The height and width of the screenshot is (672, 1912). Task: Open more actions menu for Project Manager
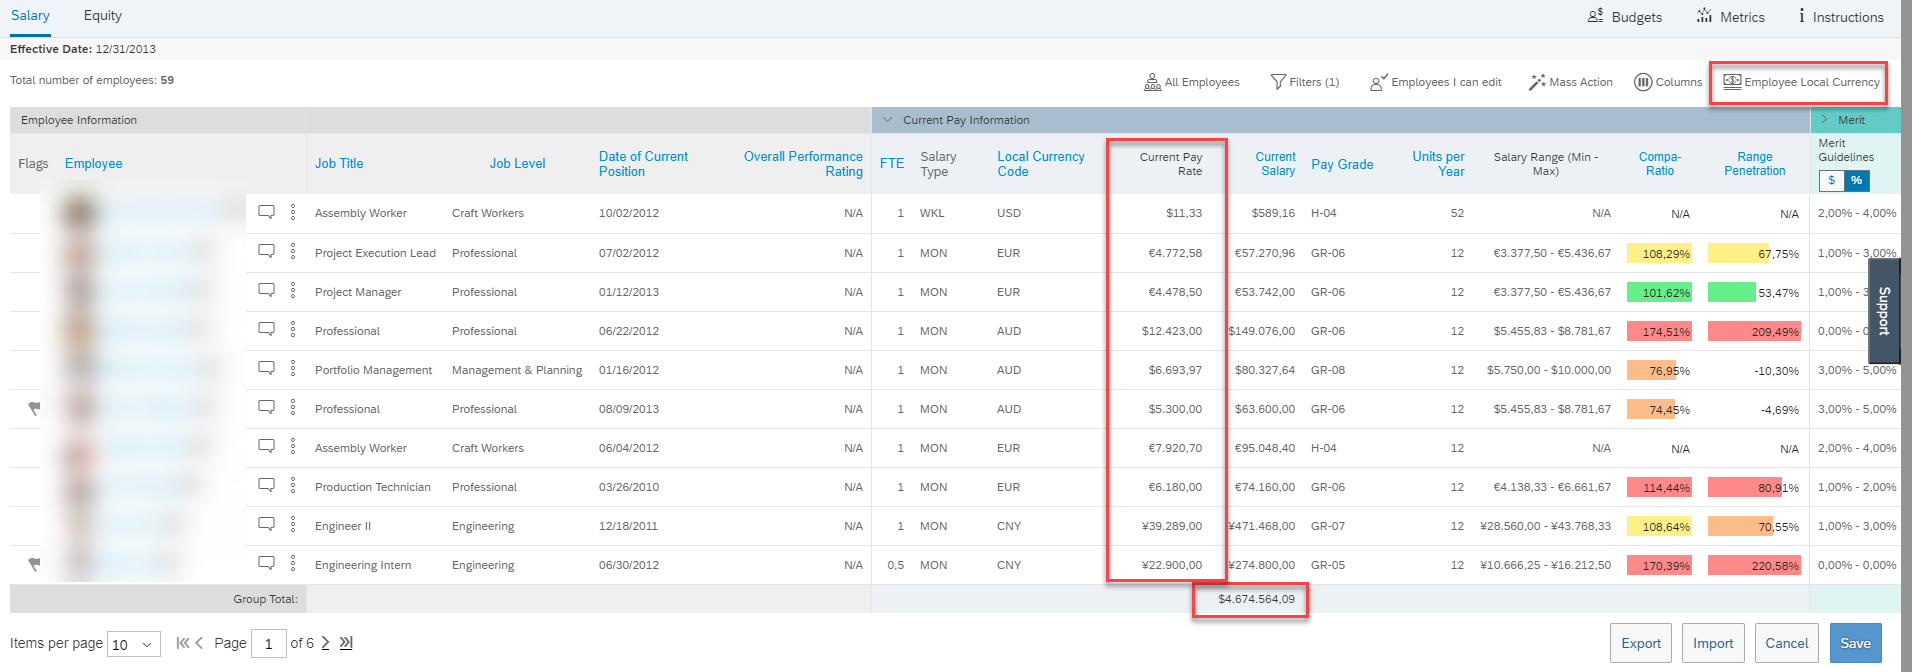point(293,290)
